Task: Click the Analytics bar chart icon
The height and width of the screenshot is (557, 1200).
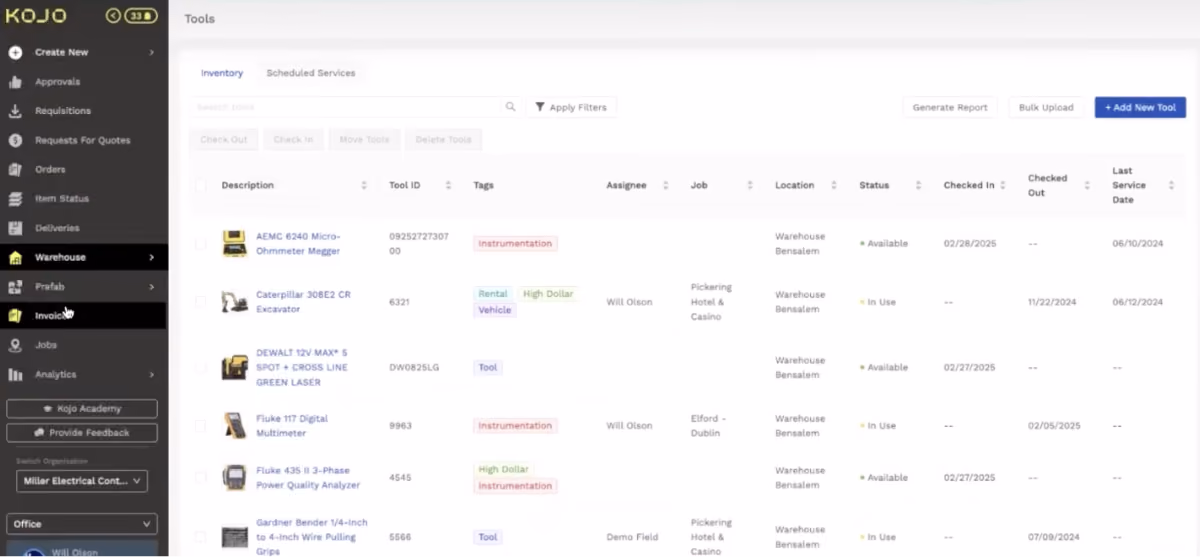Action: click(x=15, y=375)
